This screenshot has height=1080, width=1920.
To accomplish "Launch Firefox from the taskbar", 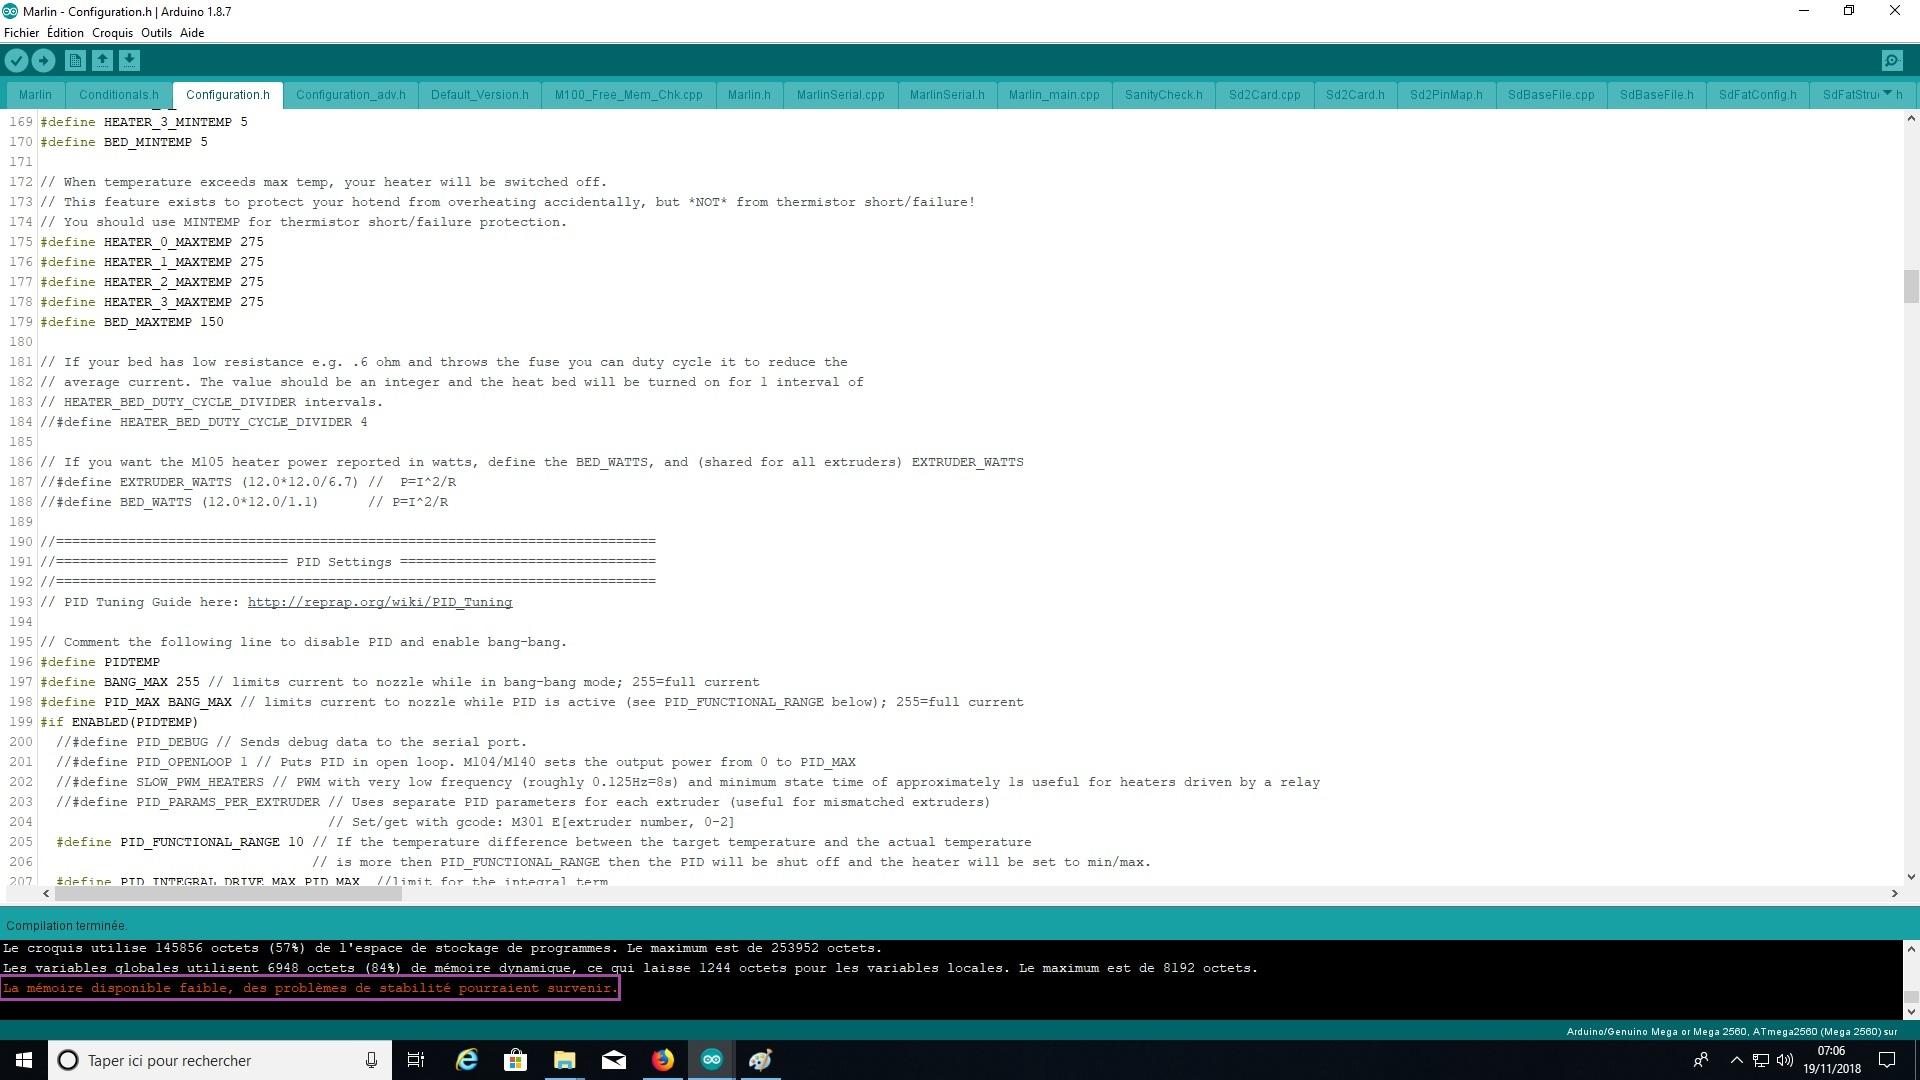I will [x=663, y=1060].
